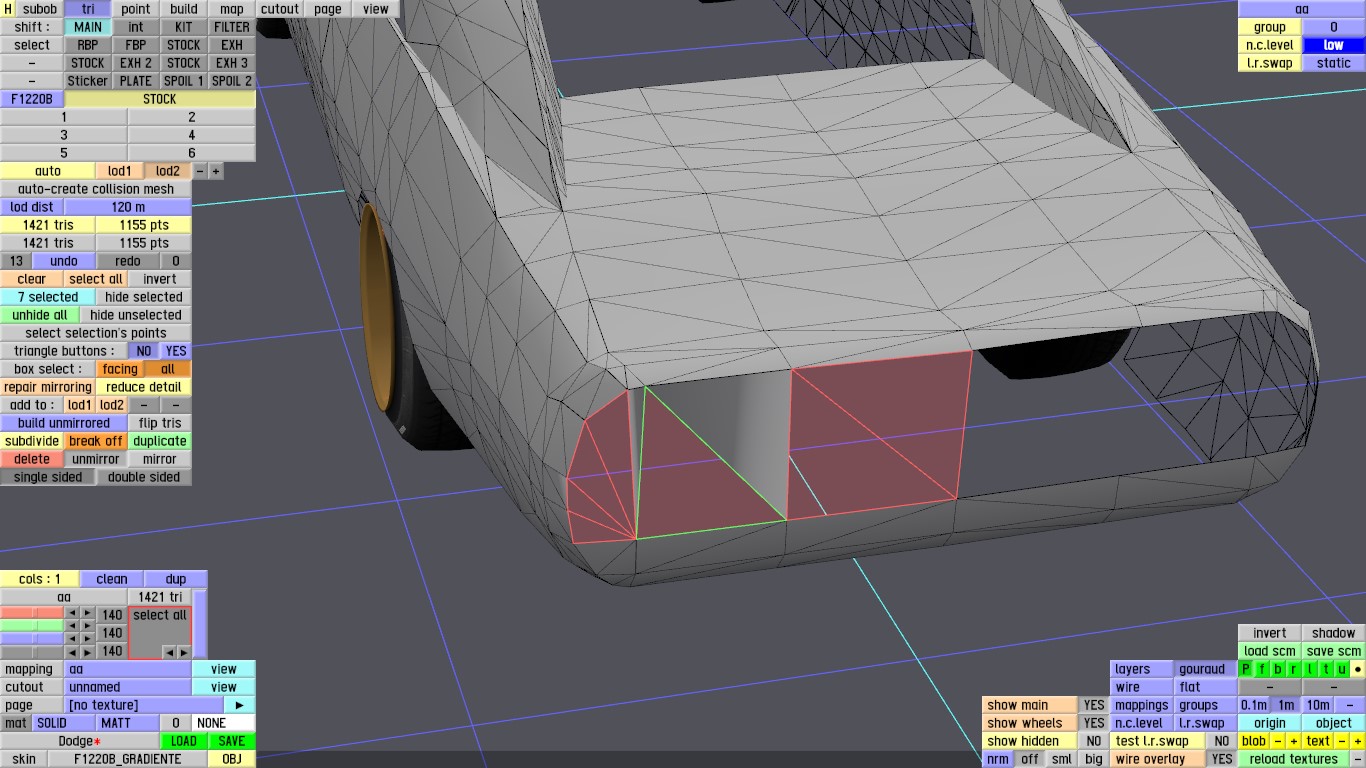Open the page texture arrow
Image resolution: width=1366 pixels, height=768 pixels.
239,705
